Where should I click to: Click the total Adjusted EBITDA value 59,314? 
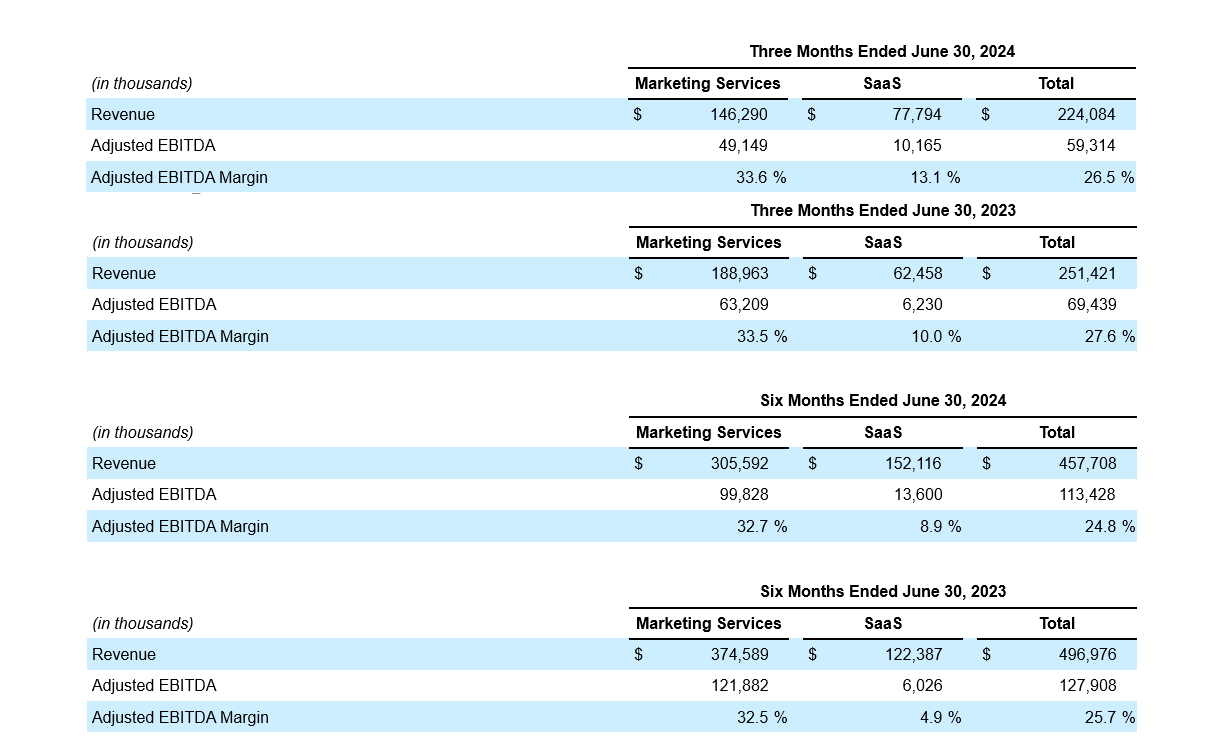[1091, 146]
